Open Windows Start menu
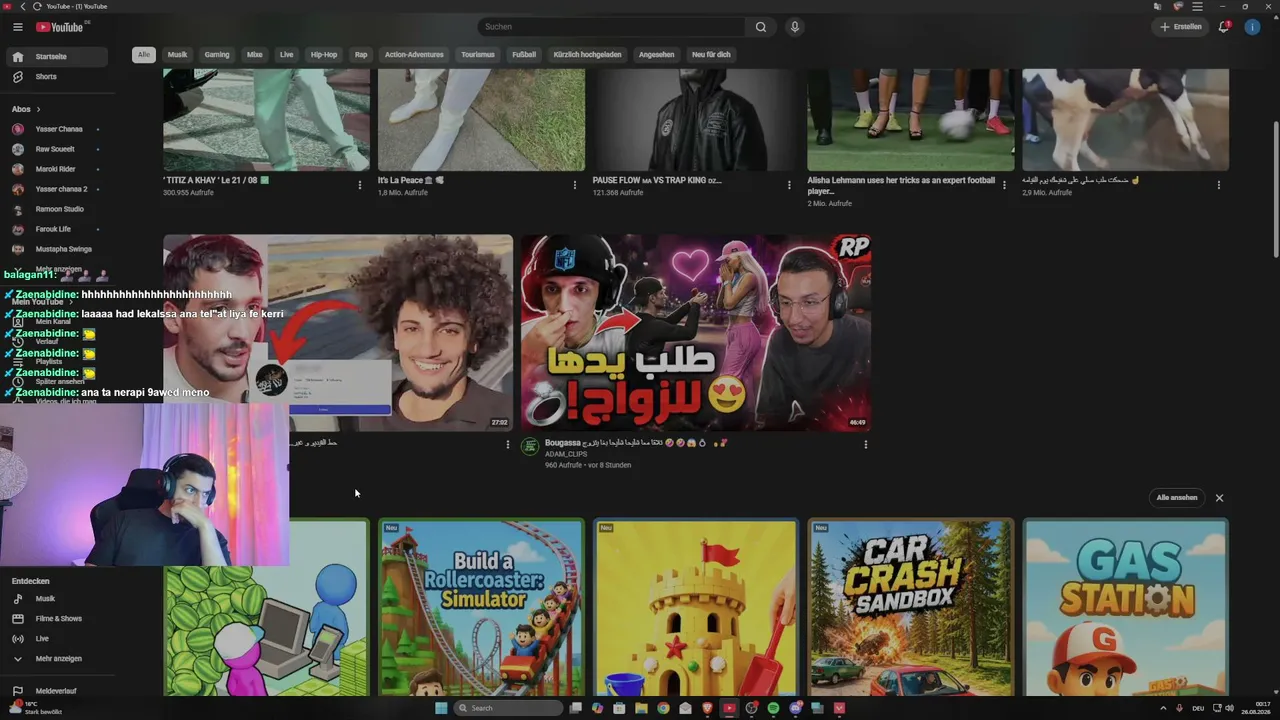Image resolution: width=1280 pixels, height=720 pixels. (441, 708)
